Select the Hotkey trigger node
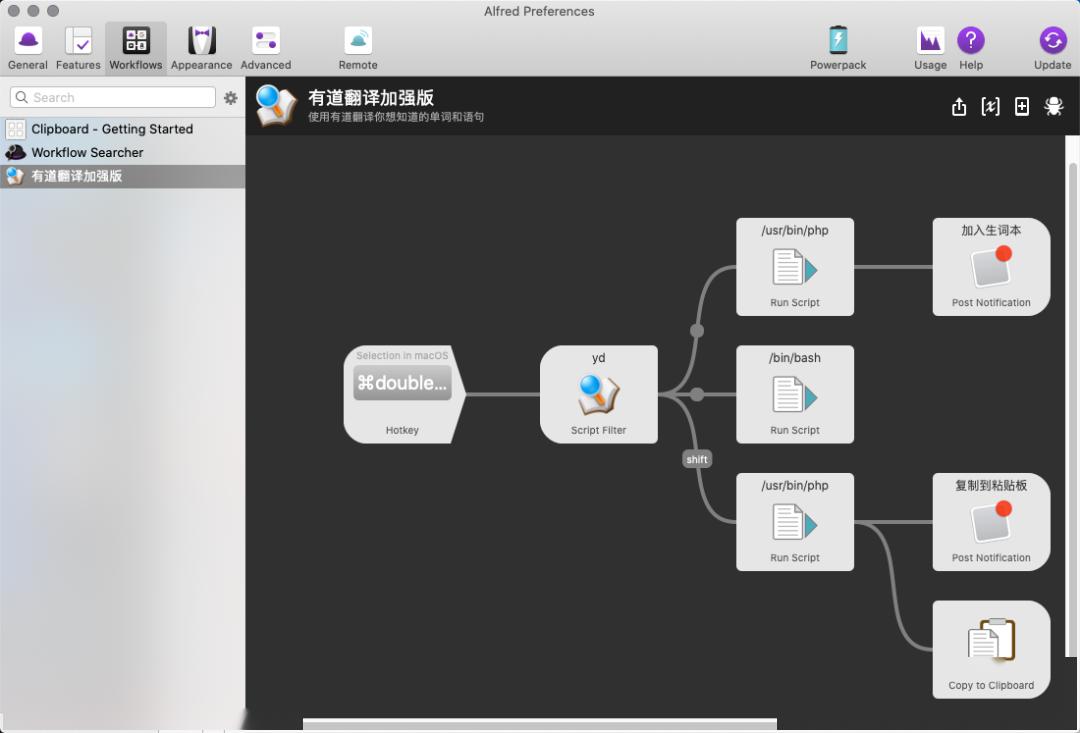 (x=404, y=394)
